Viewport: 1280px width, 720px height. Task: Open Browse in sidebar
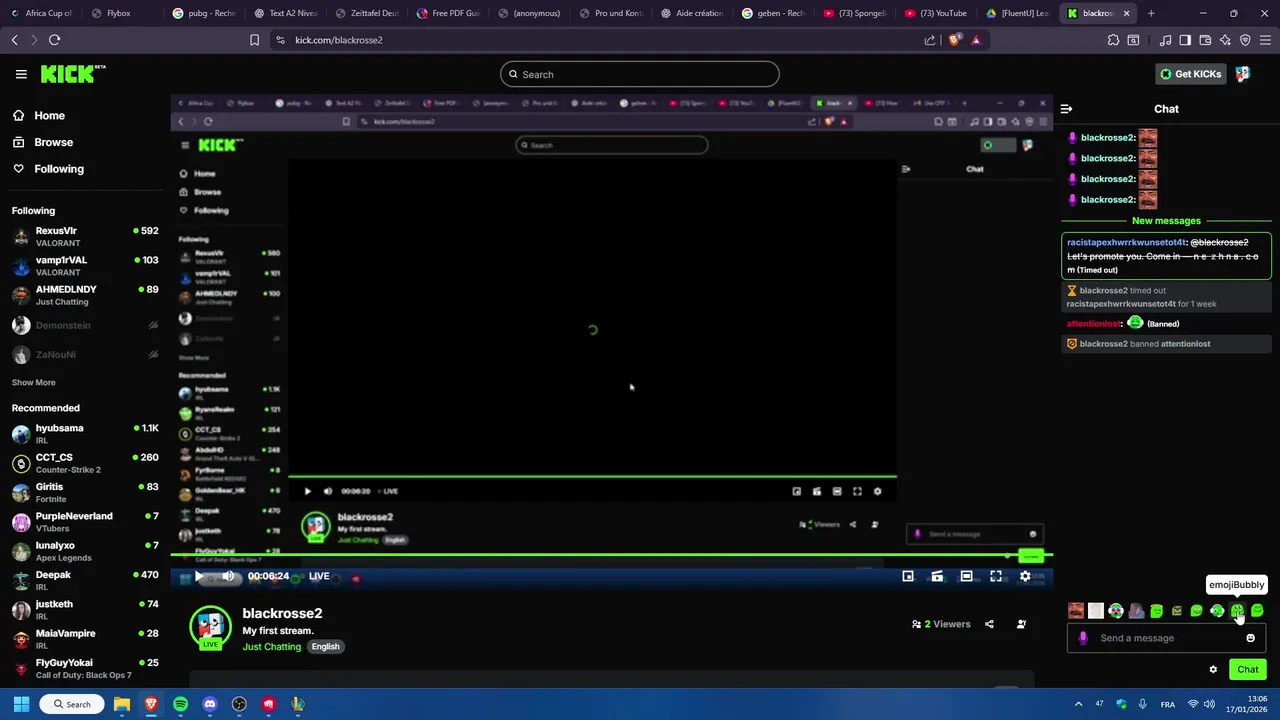click(53, 142)
